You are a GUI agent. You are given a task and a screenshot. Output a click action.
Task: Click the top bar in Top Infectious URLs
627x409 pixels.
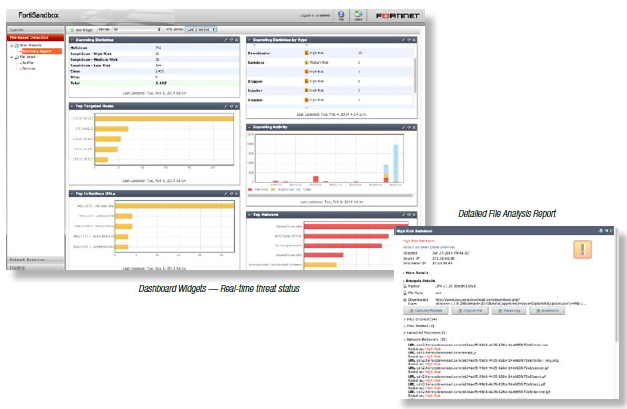coord(175,206)
